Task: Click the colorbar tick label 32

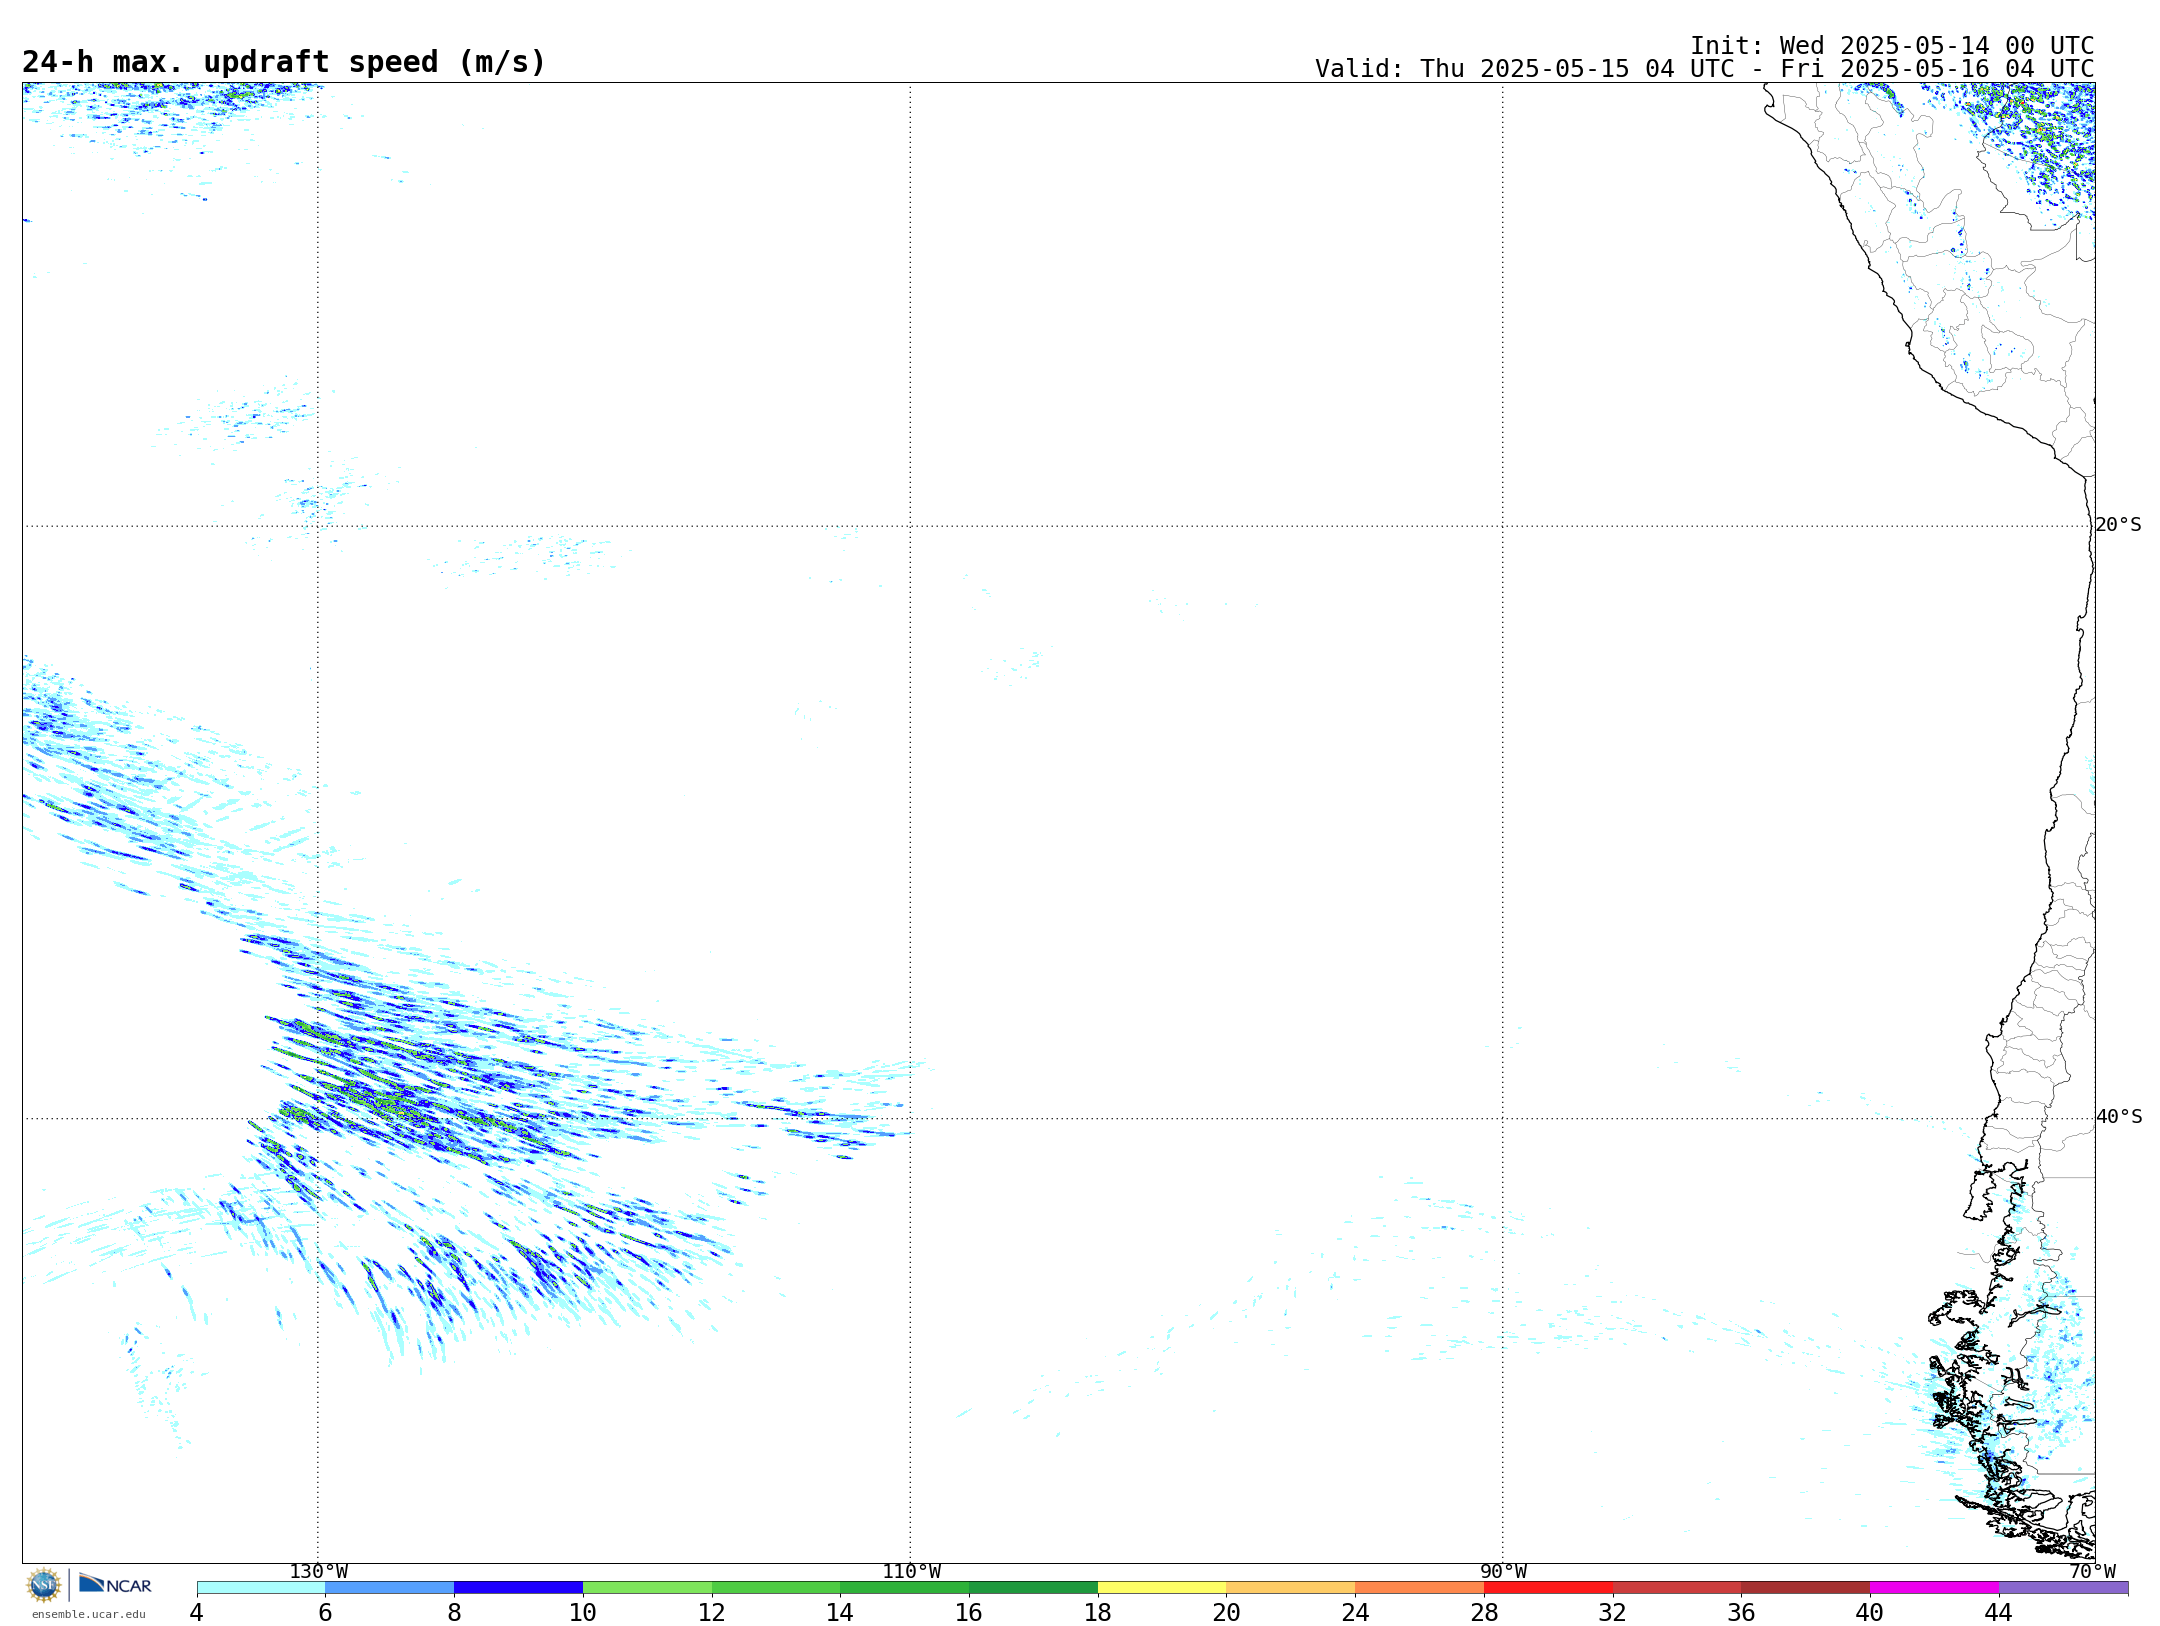Action: (1613, 1613)
